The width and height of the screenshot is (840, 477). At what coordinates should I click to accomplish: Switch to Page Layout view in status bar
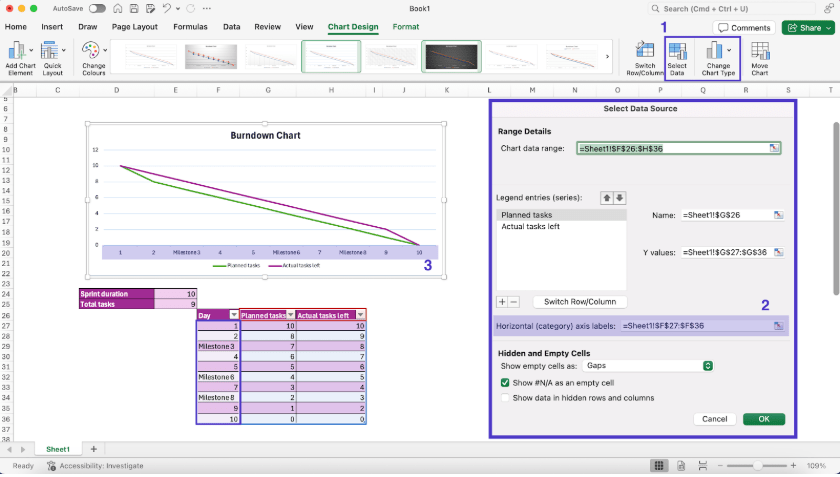pyautogui.click(x=682, y=465)
